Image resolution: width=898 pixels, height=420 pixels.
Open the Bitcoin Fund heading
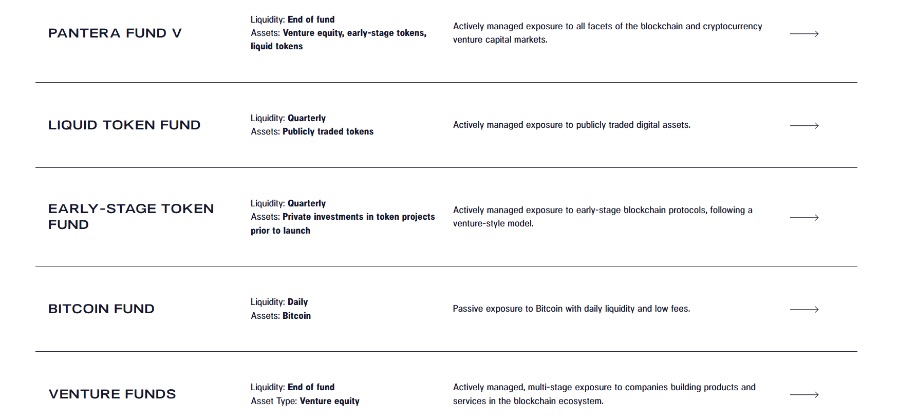coord(101,309)
